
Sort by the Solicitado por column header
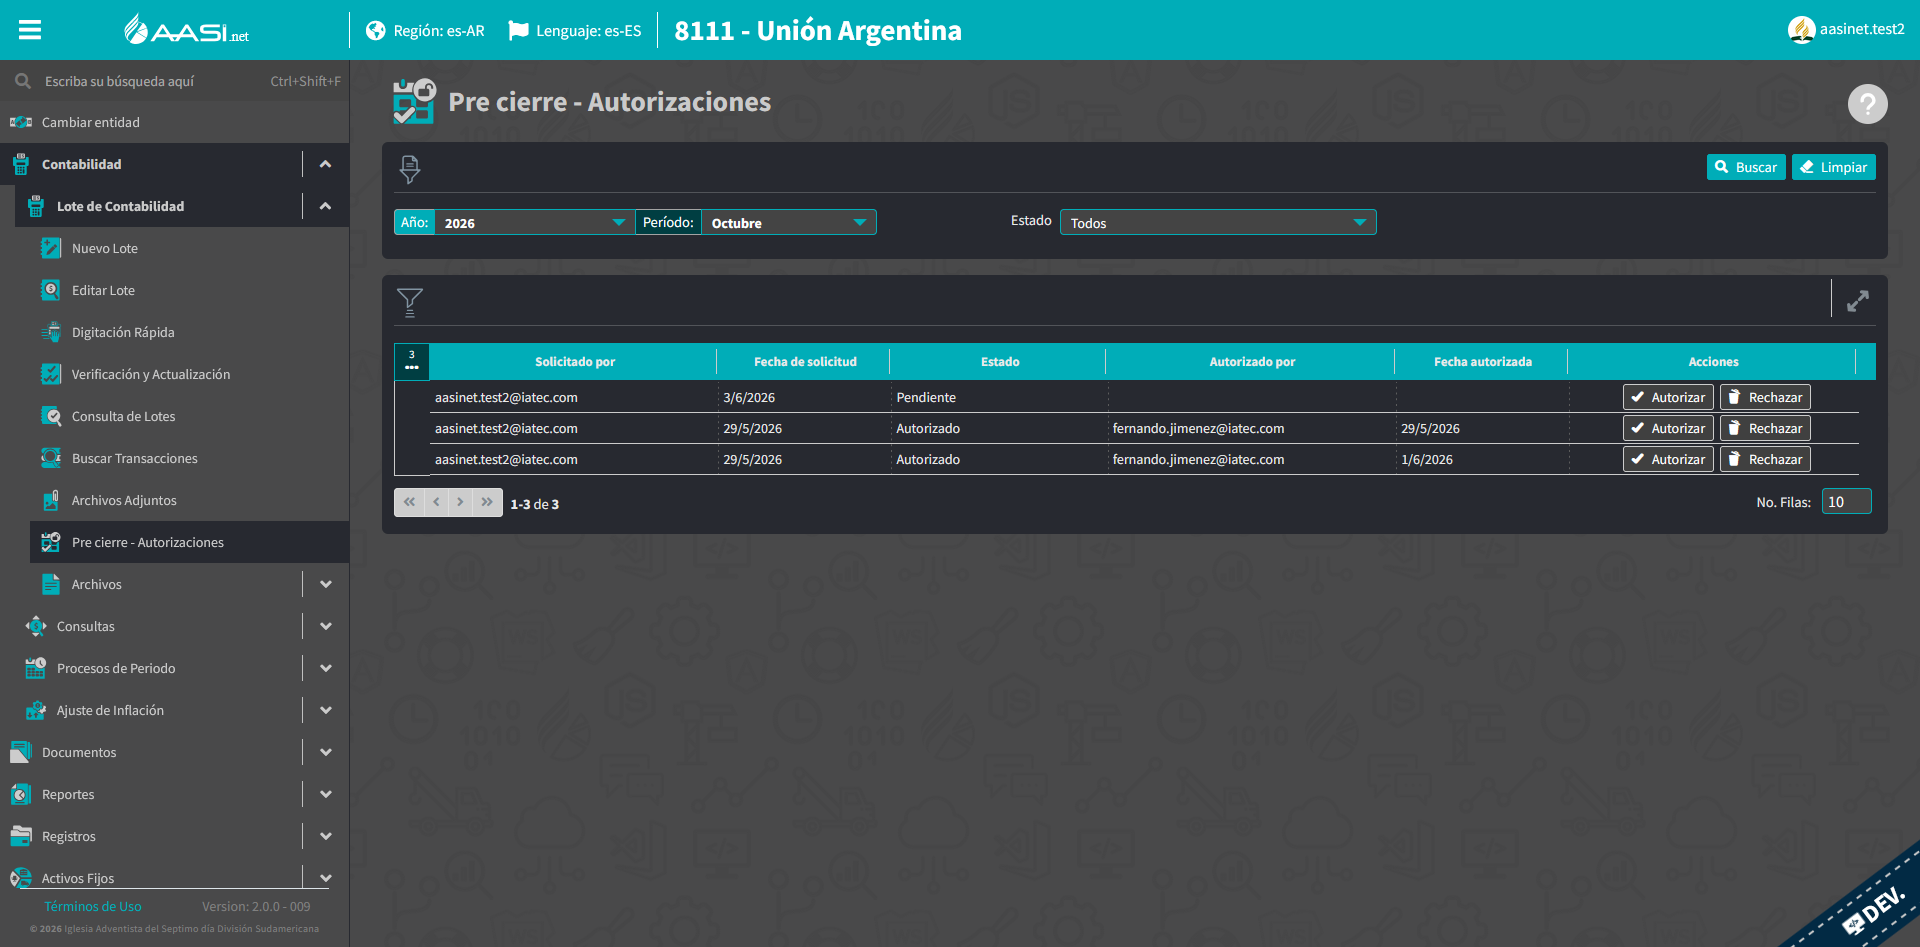coord(574,362)
